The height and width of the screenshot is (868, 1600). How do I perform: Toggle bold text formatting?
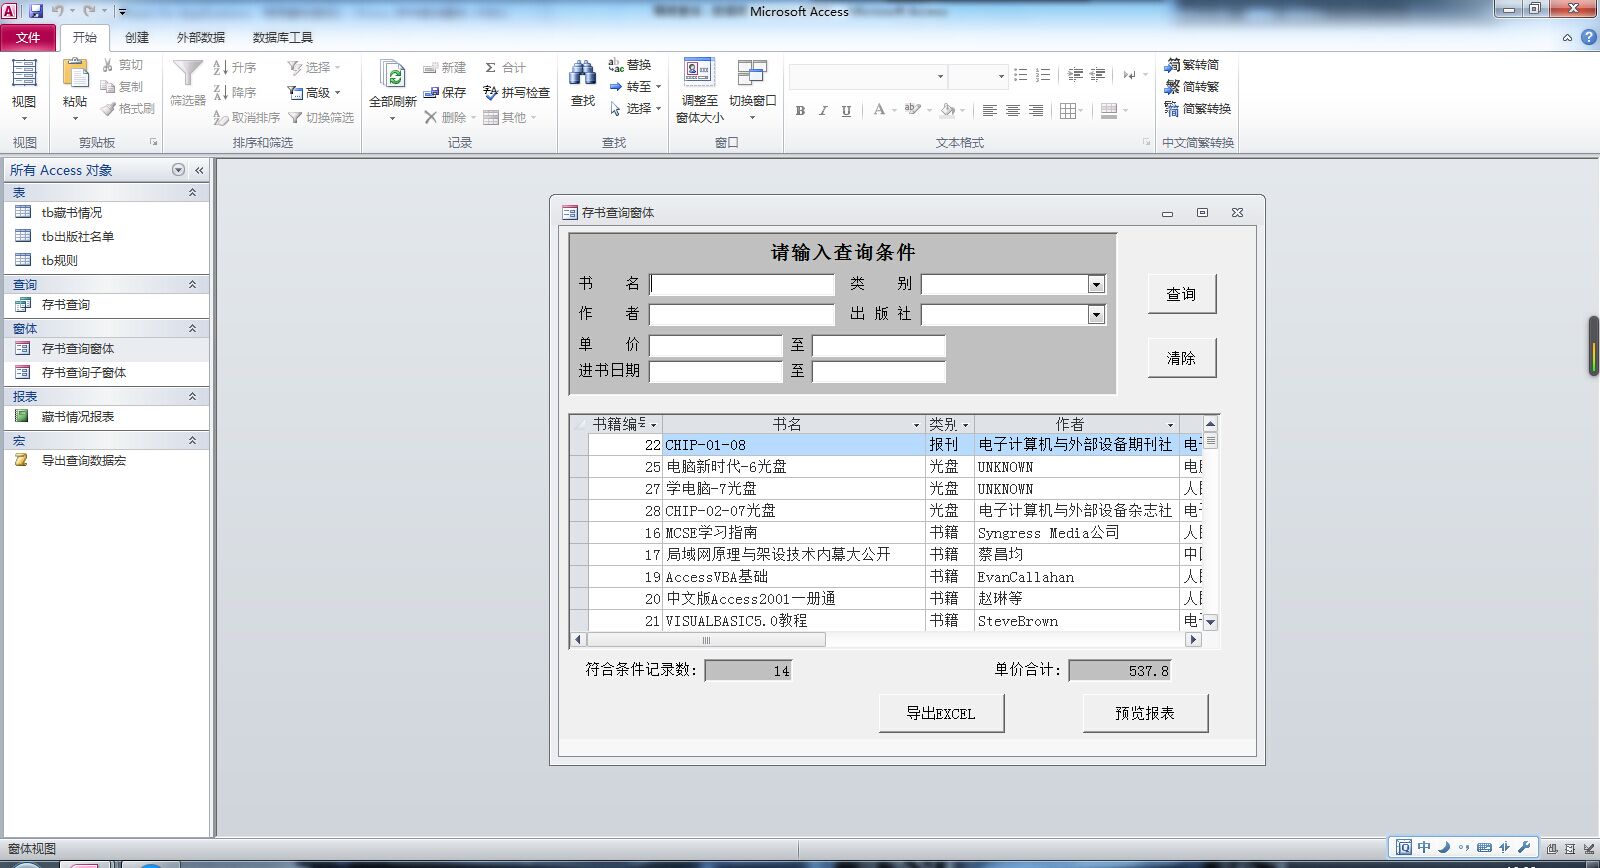(x=800, y=111)
